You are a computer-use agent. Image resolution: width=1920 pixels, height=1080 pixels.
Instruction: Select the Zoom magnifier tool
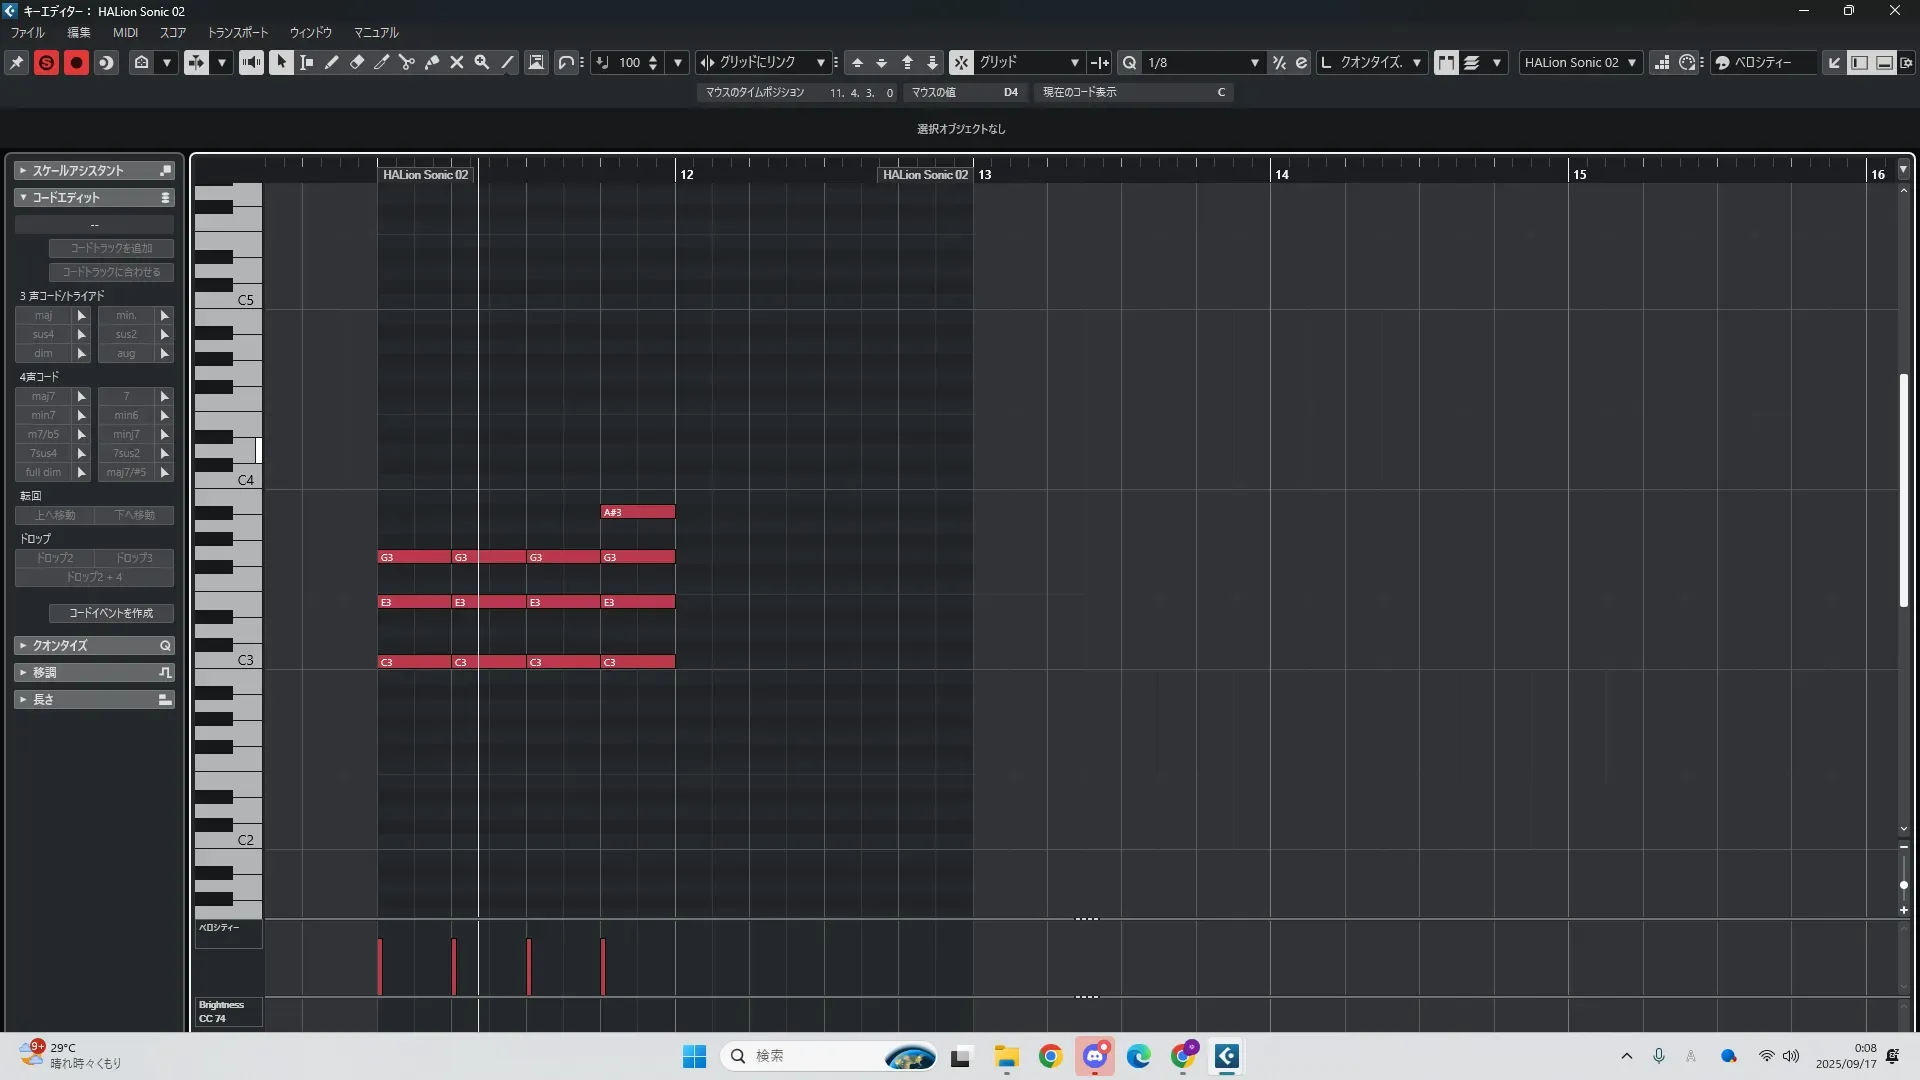[482, 62]
